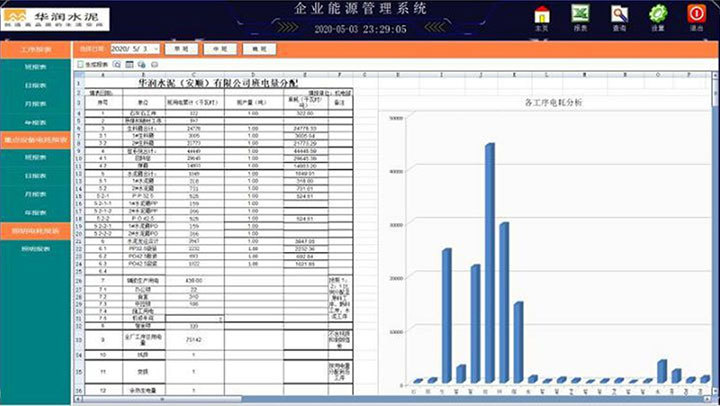Viewport: 720px width, 406px height.
Task: Click the last report toolbar icon
Action: tap(155, 64)
